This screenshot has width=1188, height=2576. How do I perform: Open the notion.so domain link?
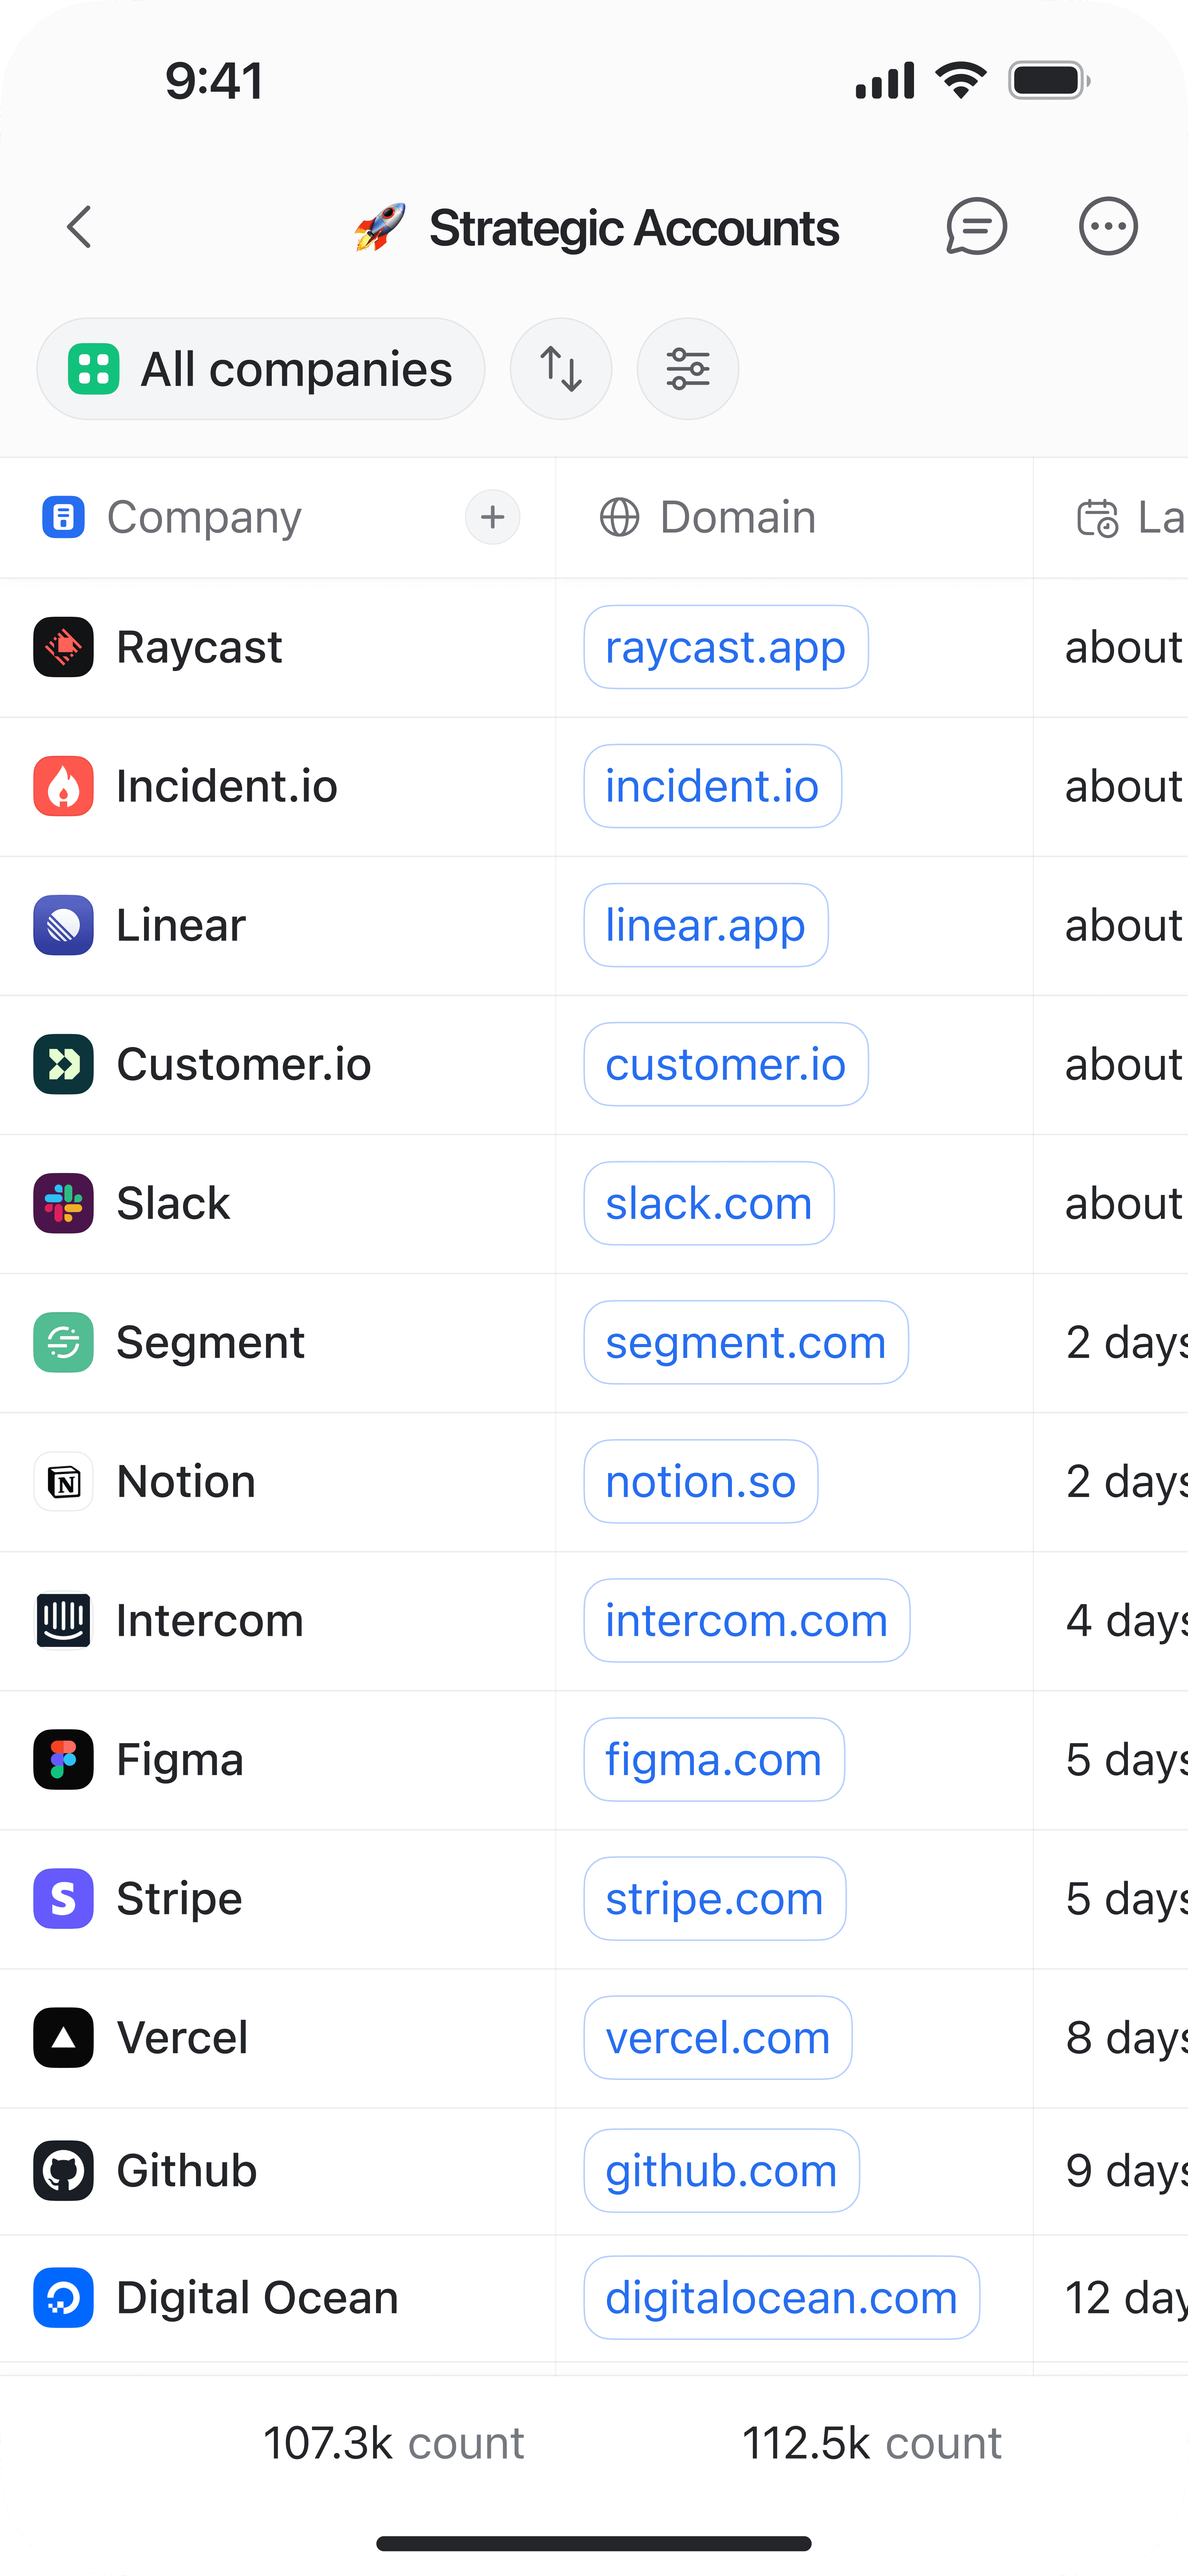point(700,1481)
